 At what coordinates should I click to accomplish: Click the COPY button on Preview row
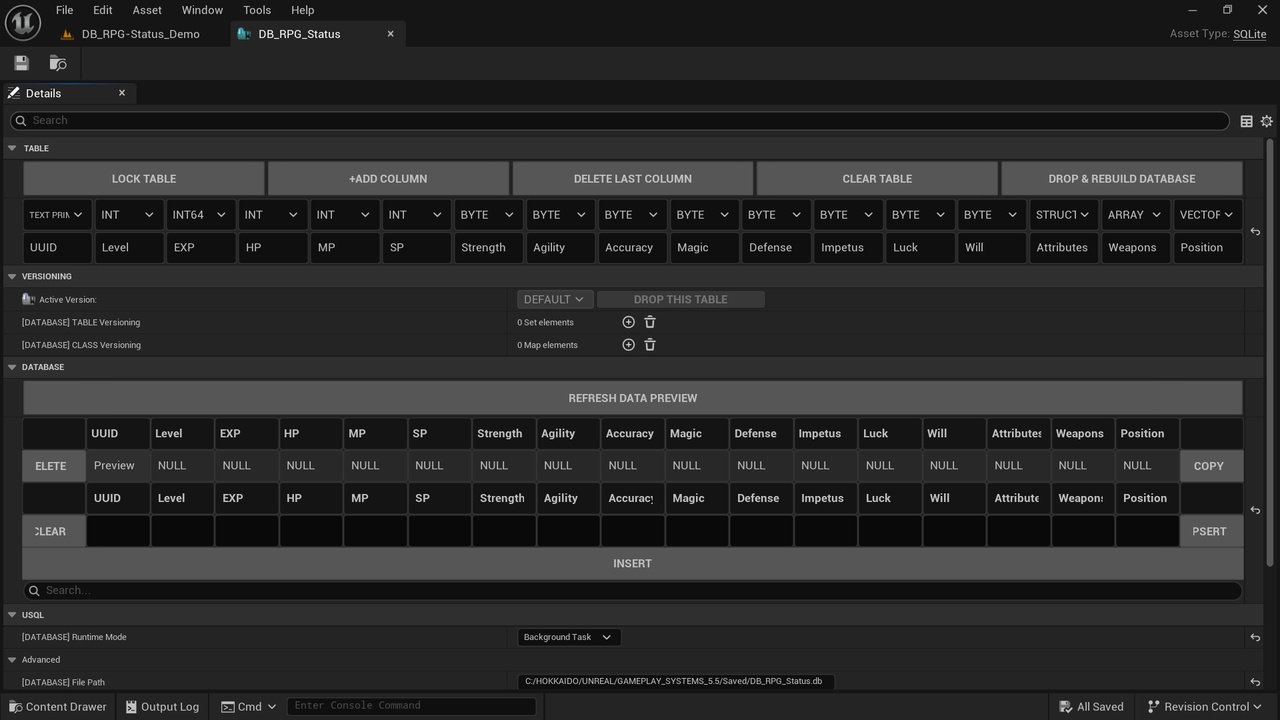click(1211, 466)
